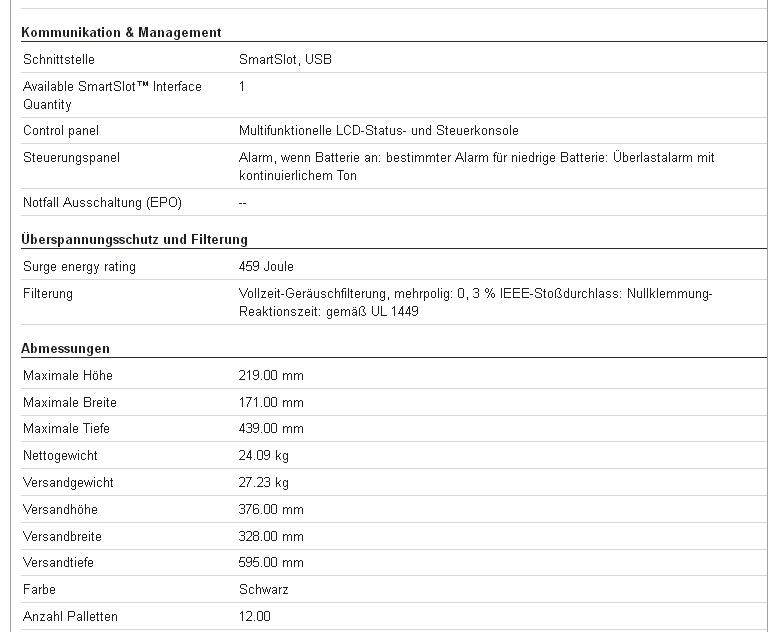
Task: Click the Notfall Ausschaltung (EPO) label
Action: pos(102,203)
